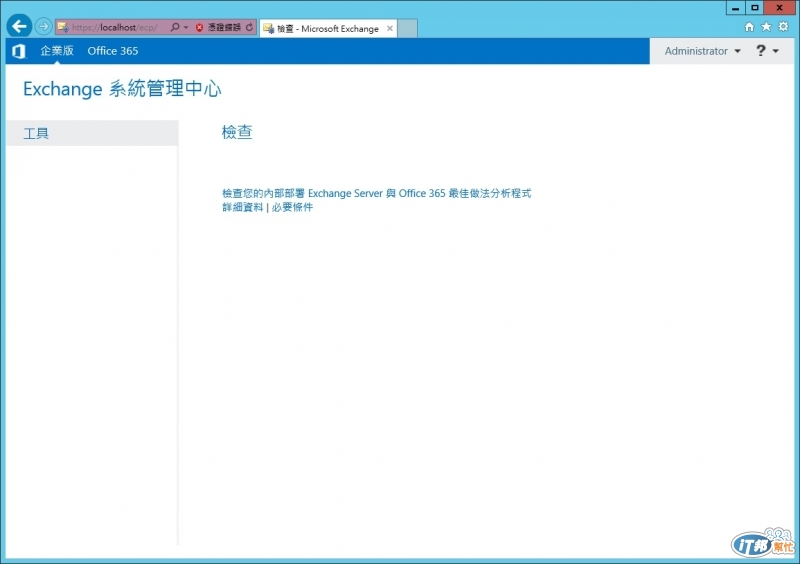
Task: Click the question mark help icon
Action: point(760,51)
